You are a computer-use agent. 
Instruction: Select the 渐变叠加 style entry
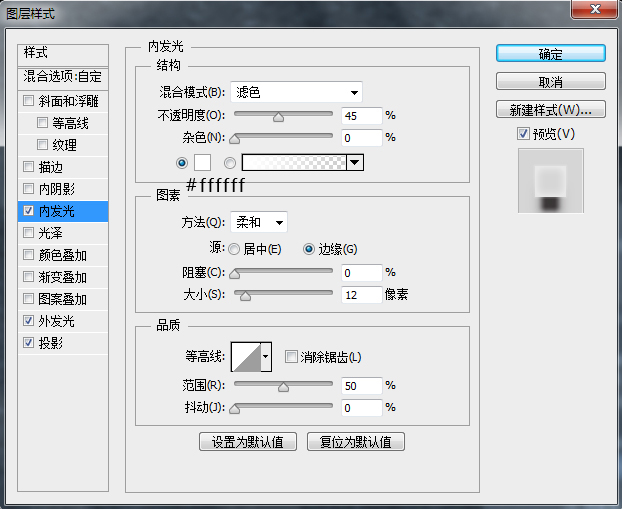[x=63, y=277]
